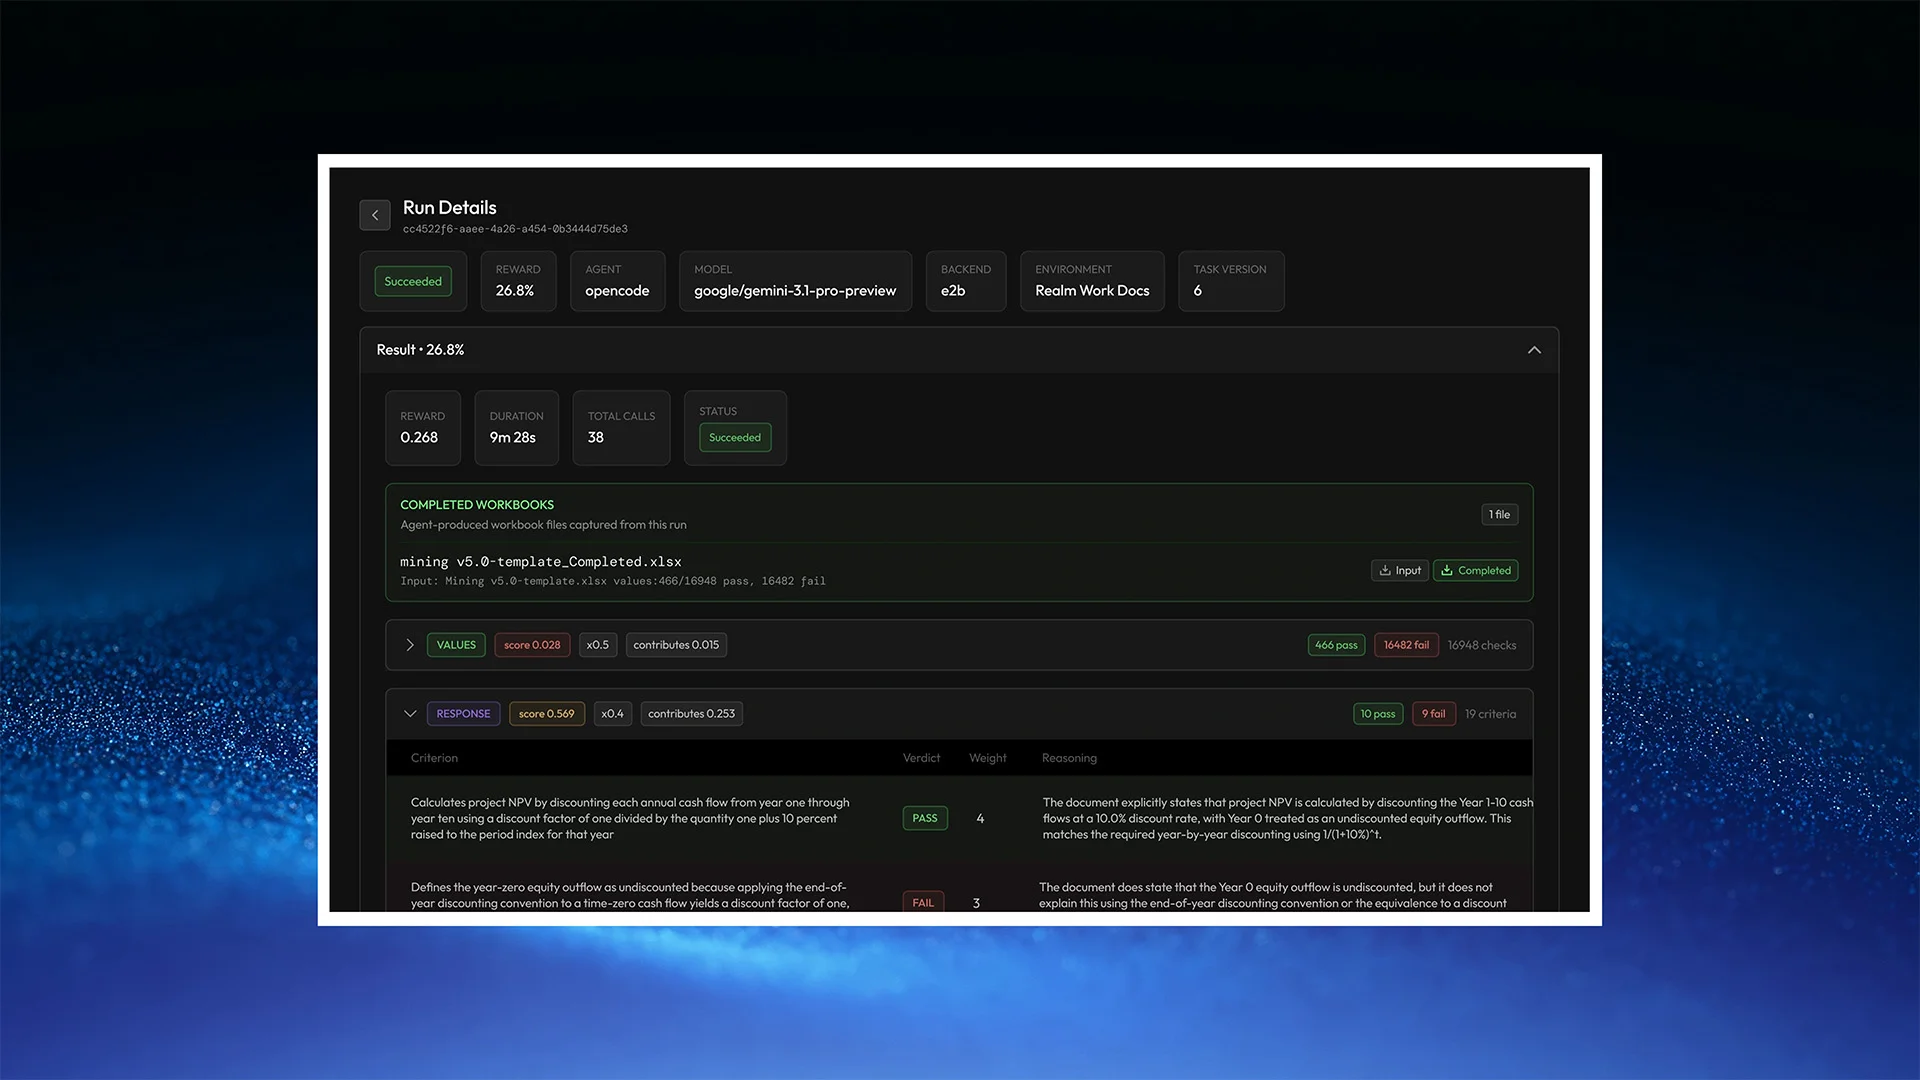Select the run ID text cc4522f6-aaee
Screen dimensions: 1920x1080
[515, 229]
